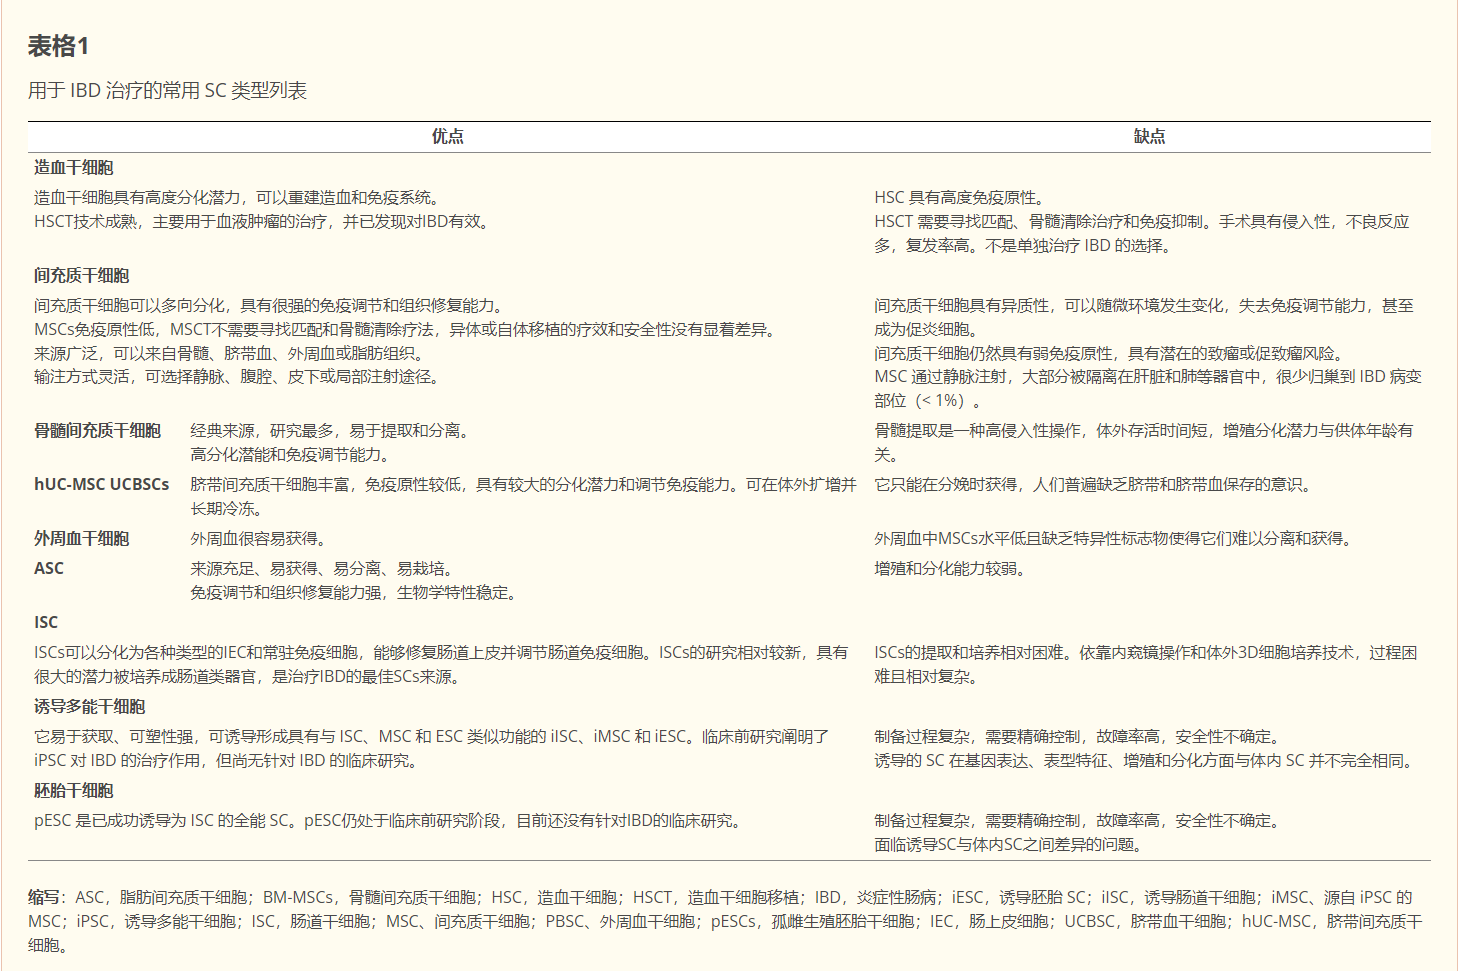Click the text '经典来源，研究最多，易于提取和分离'
Image resolution: width=1459 pixels, height=971 pixels.
330,431
